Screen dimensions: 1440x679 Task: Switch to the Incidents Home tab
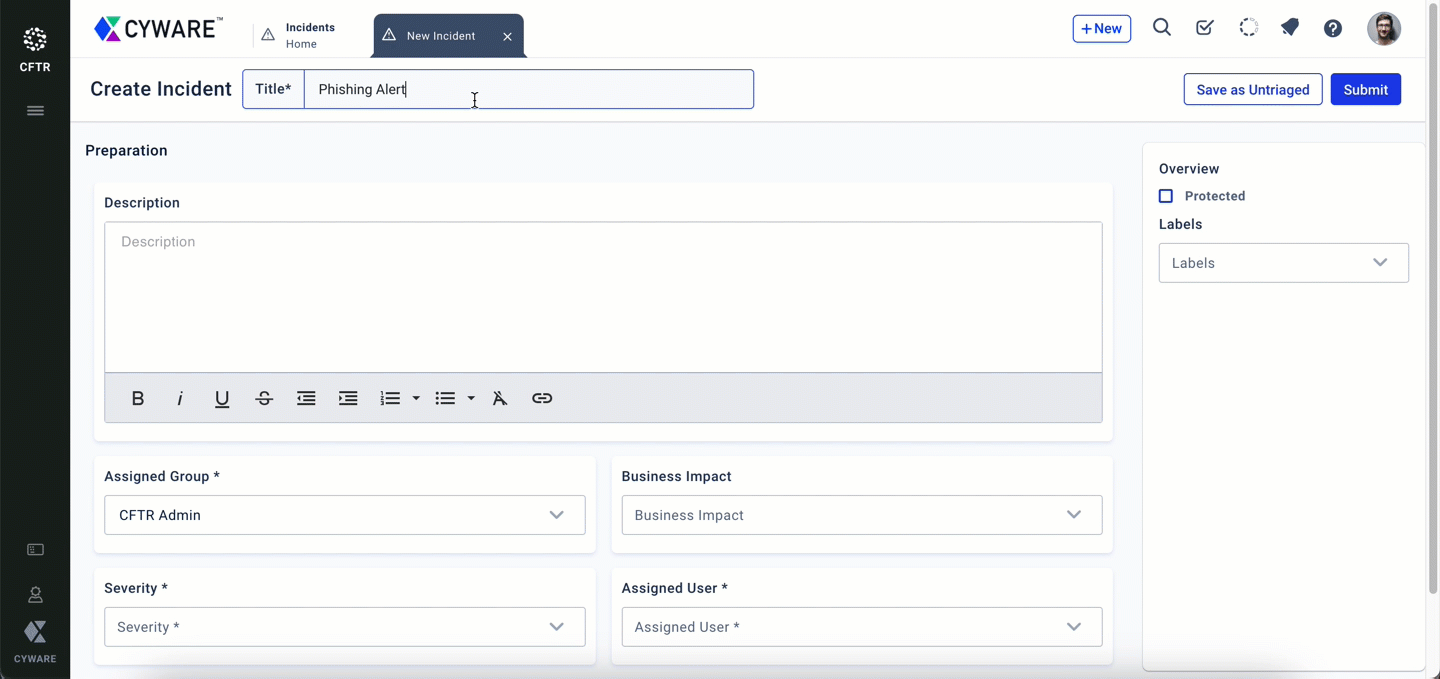[x=308, y=35]
